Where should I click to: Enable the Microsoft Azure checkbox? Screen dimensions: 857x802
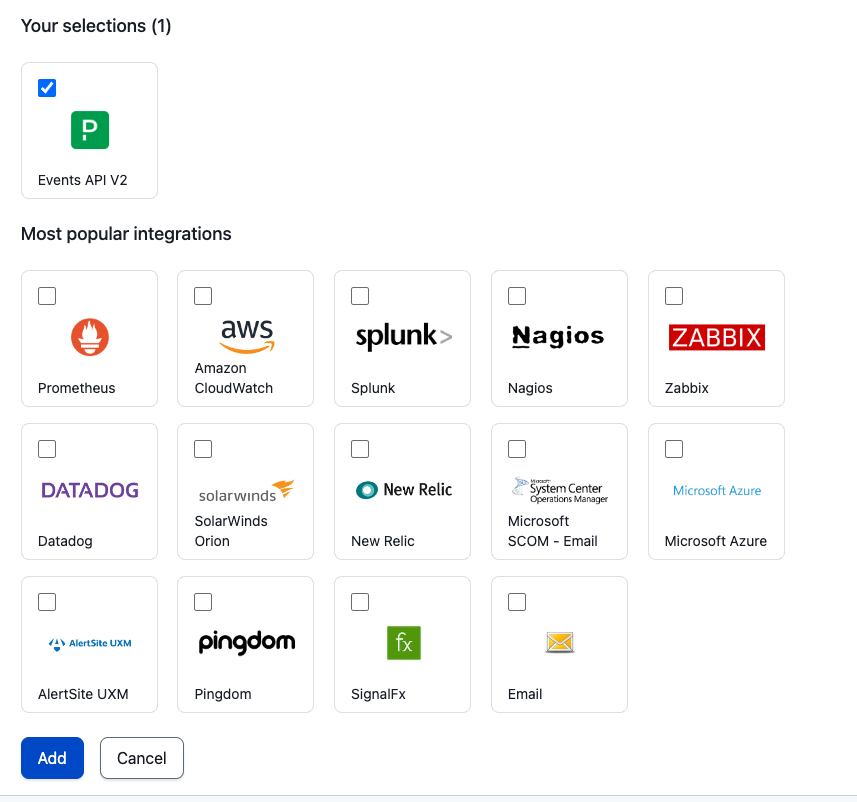(674, 449)
